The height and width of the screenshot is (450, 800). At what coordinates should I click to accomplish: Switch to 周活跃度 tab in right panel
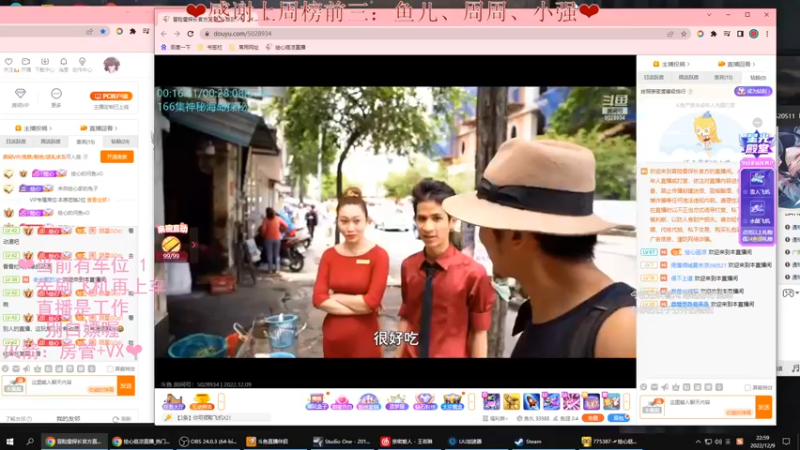(688, 78)
